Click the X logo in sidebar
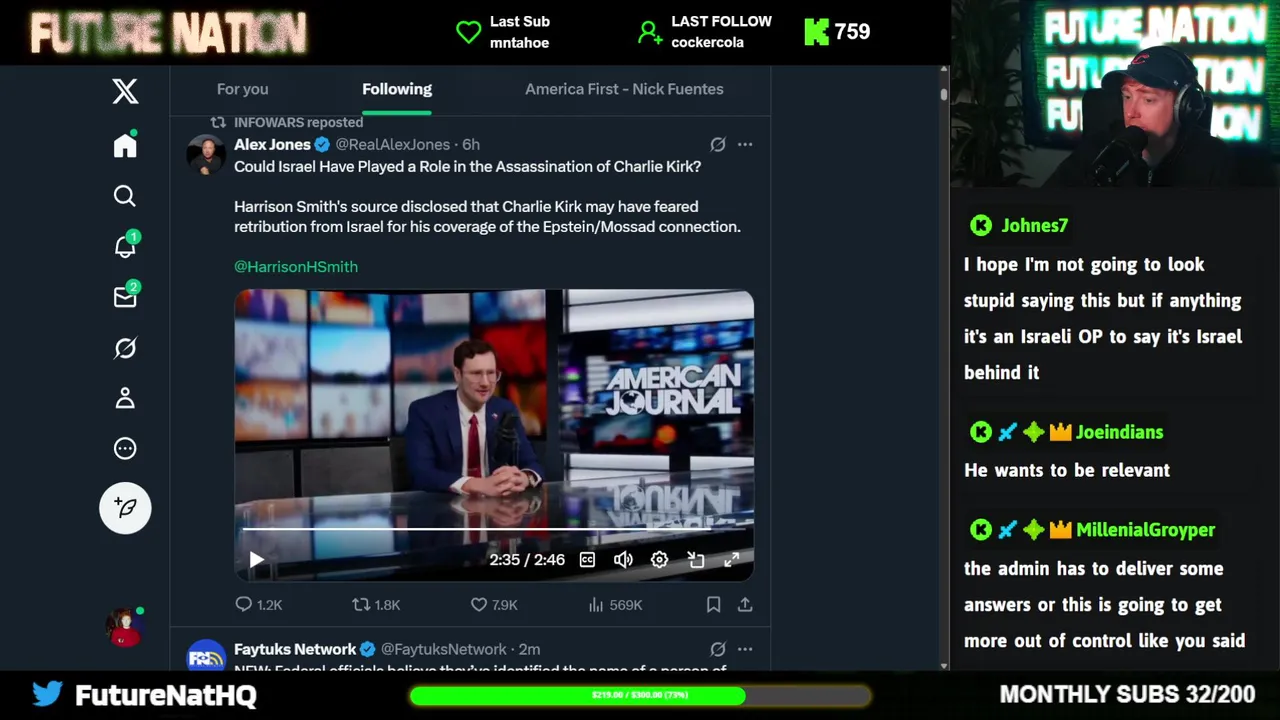 [125, 92]
